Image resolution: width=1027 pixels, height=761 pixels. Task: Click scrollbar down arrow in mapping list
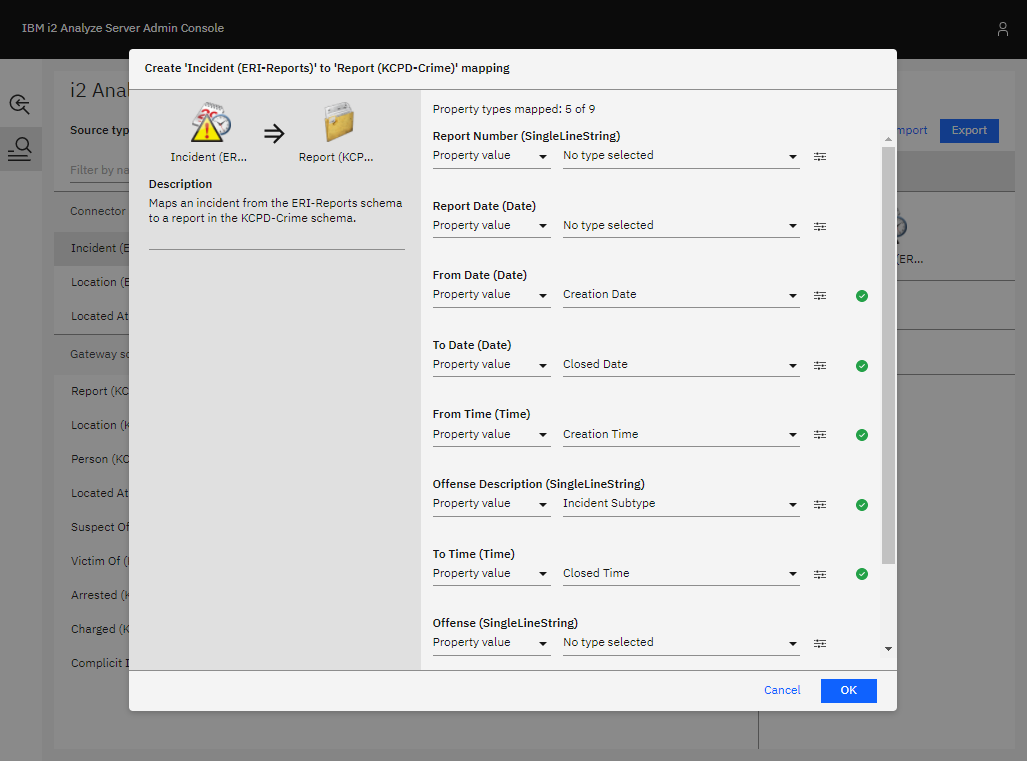pos(888,649)
